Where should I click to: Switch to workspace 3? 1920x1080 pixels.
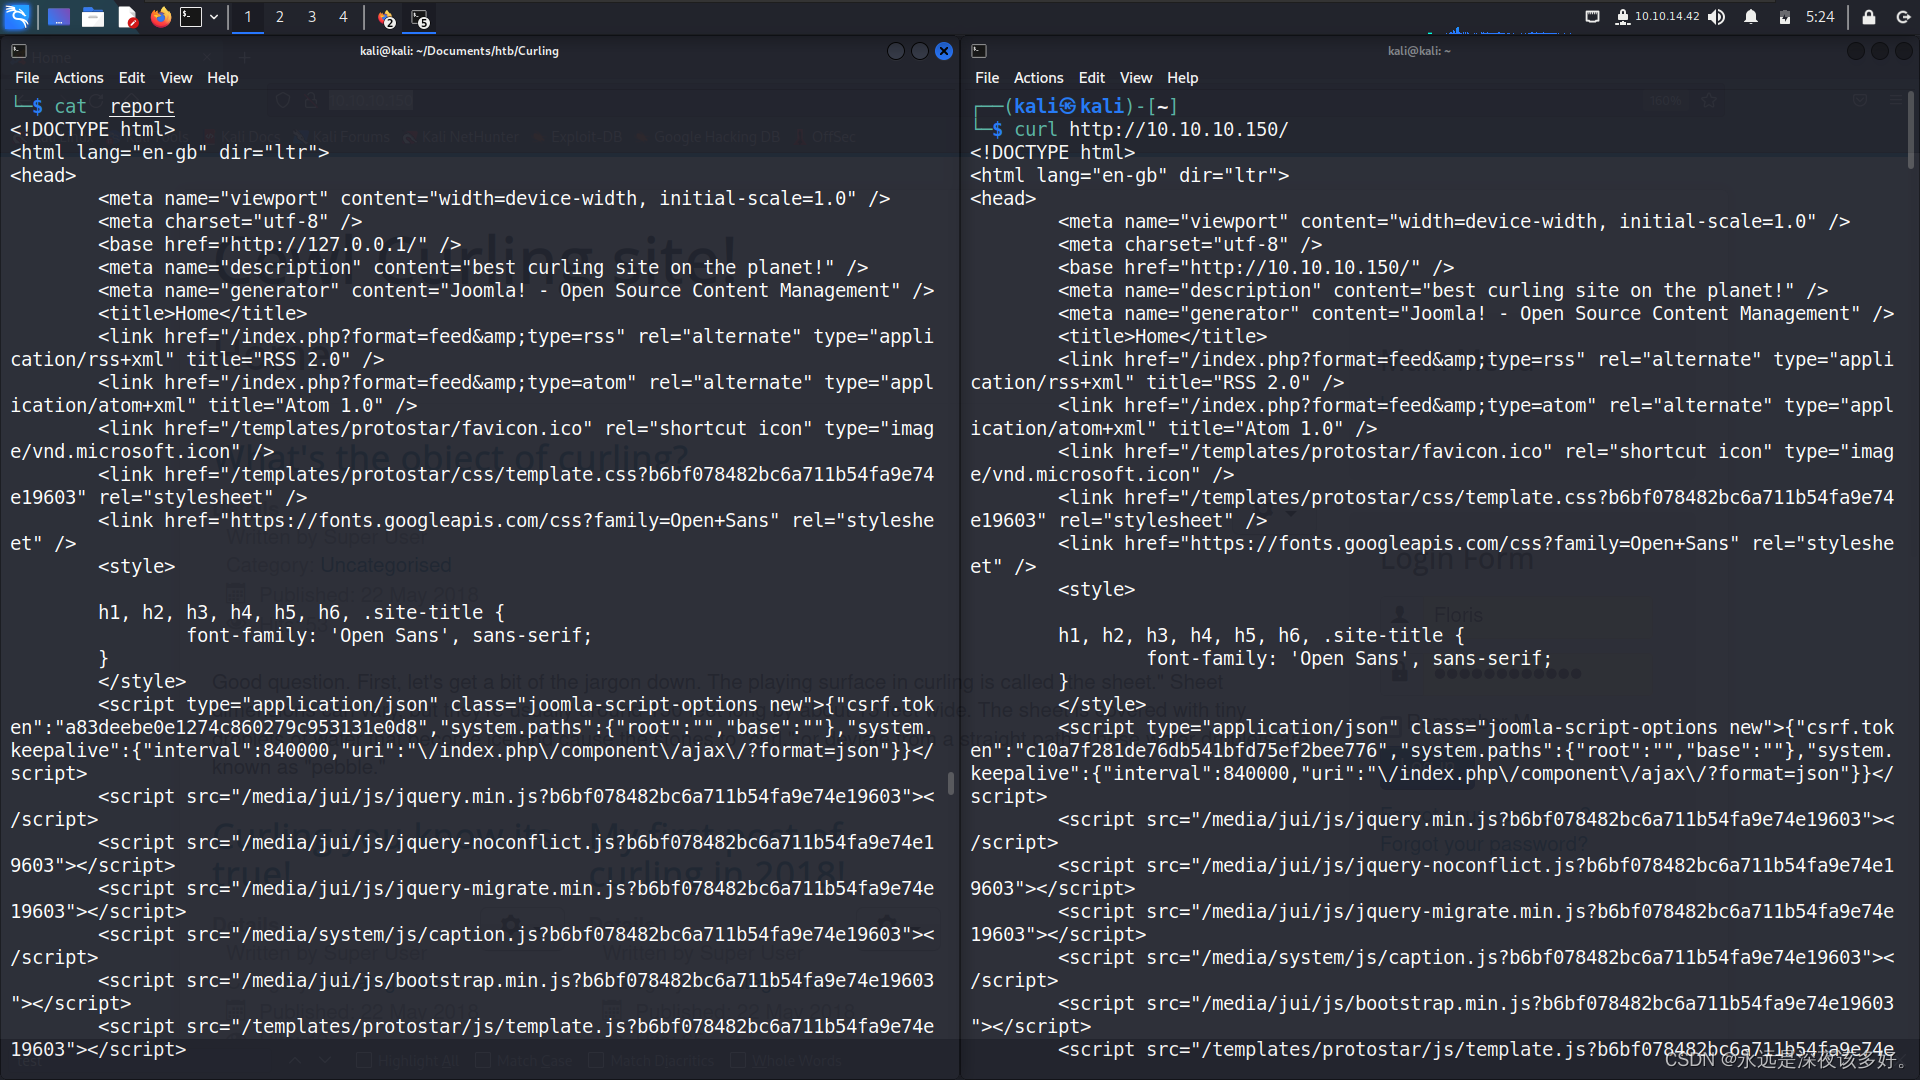click(312, 17)
